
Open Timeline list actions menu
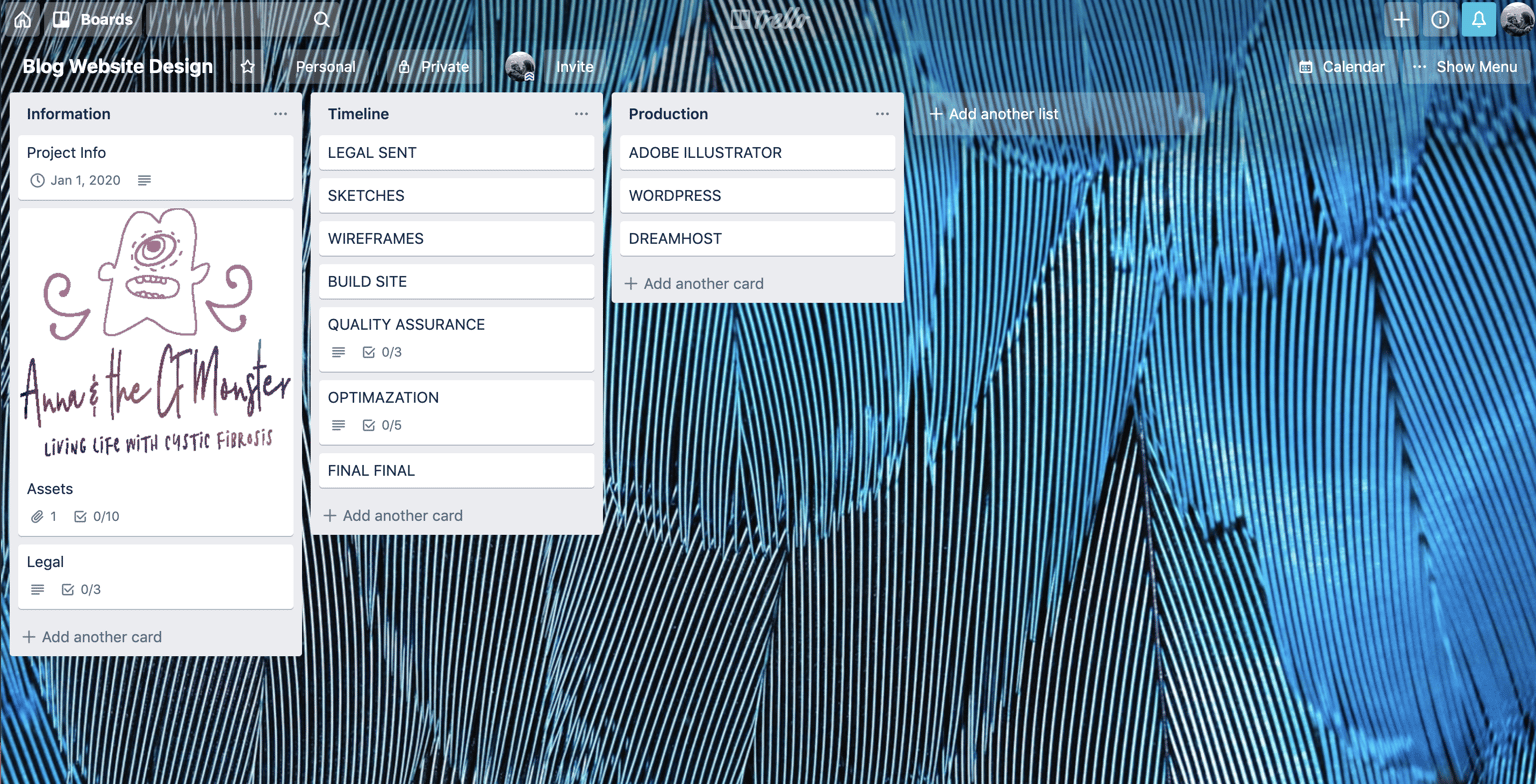[581, 114]
